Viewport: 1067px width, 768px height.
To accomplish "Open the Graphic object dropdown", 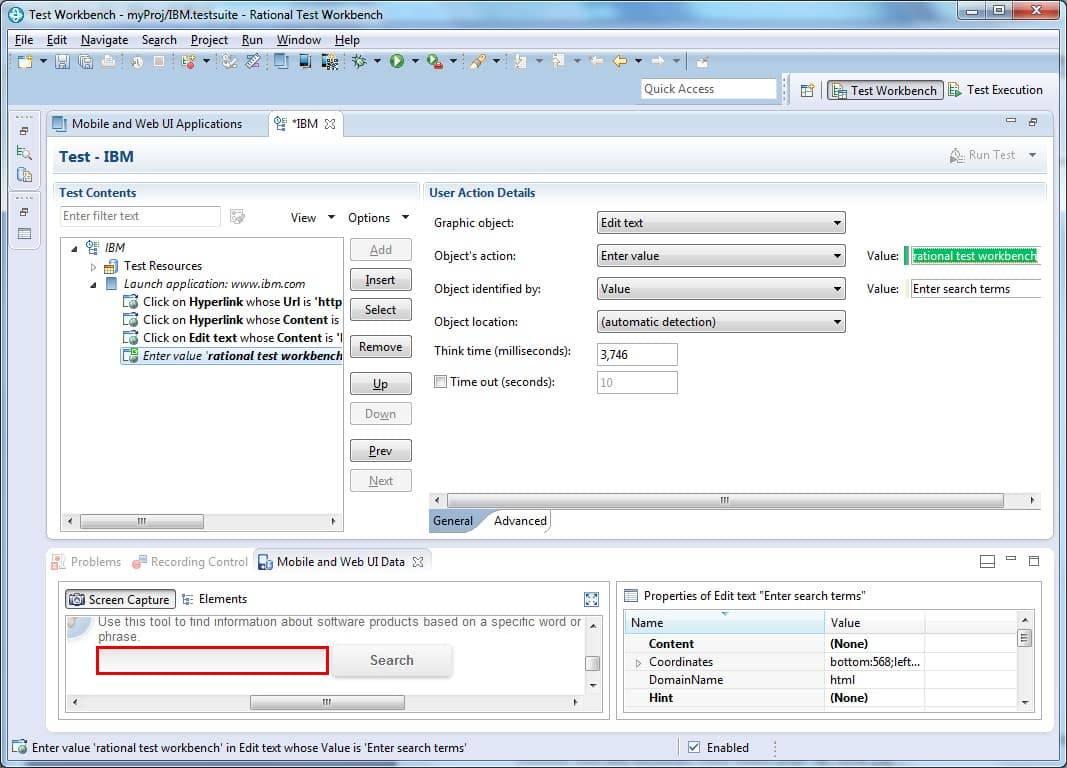I will (x=720, y=223).
